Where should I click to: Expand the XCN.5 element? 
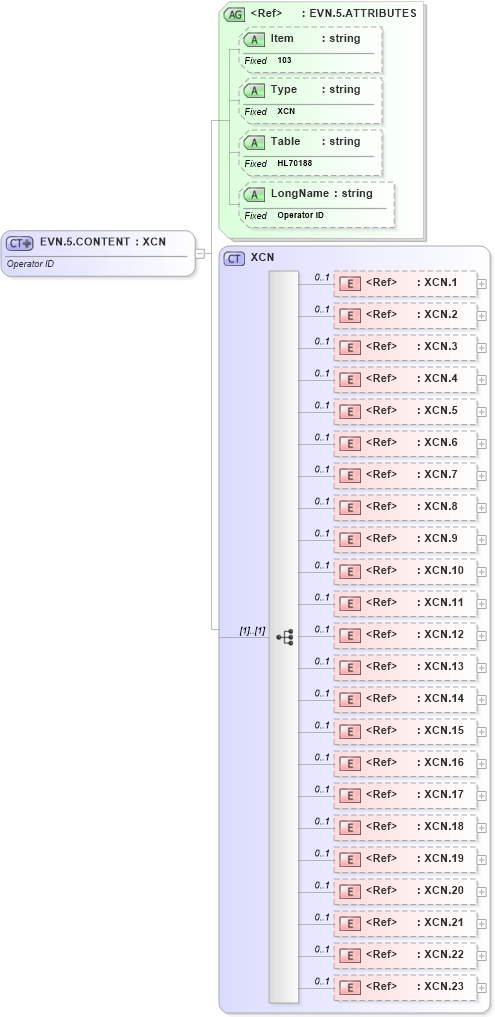click(482, 411)
